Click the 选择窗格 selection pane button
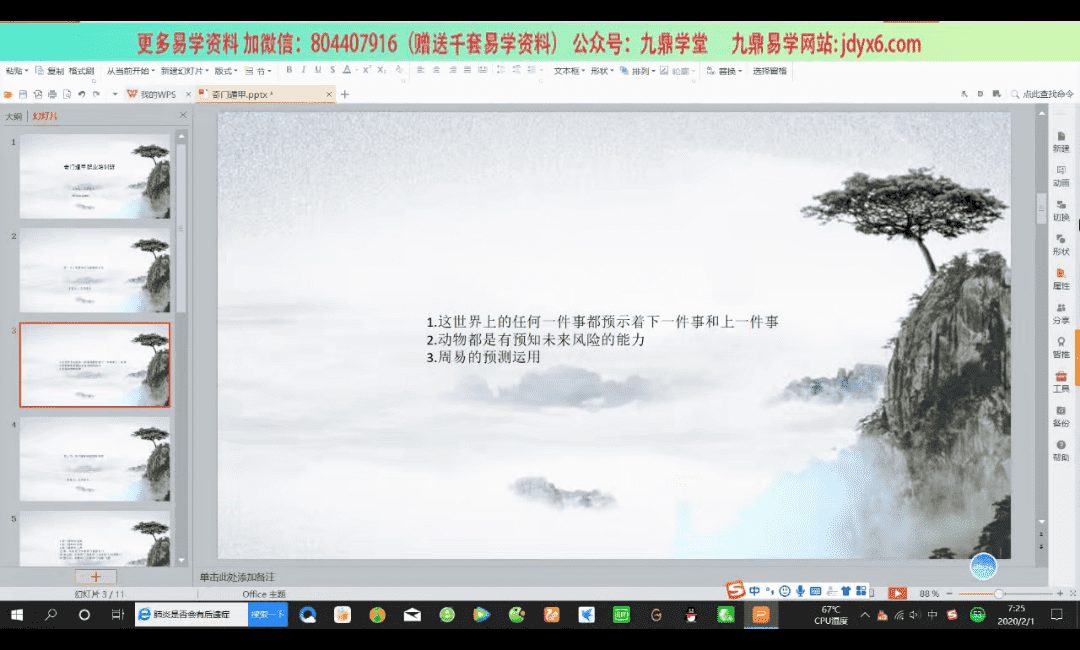1080x650 pixels. click(x=769, y=71)
